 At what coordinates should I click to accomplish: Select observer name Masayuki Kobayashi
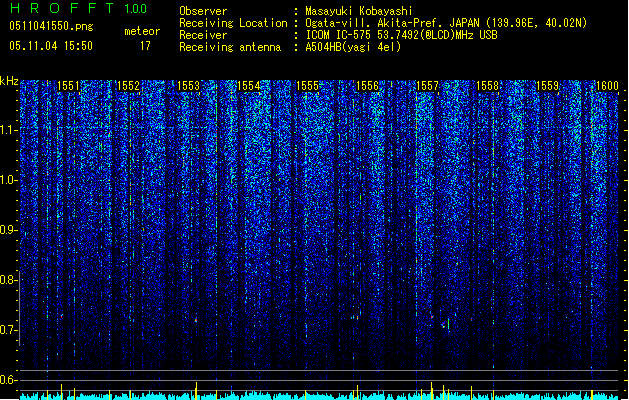pos(359,11)
